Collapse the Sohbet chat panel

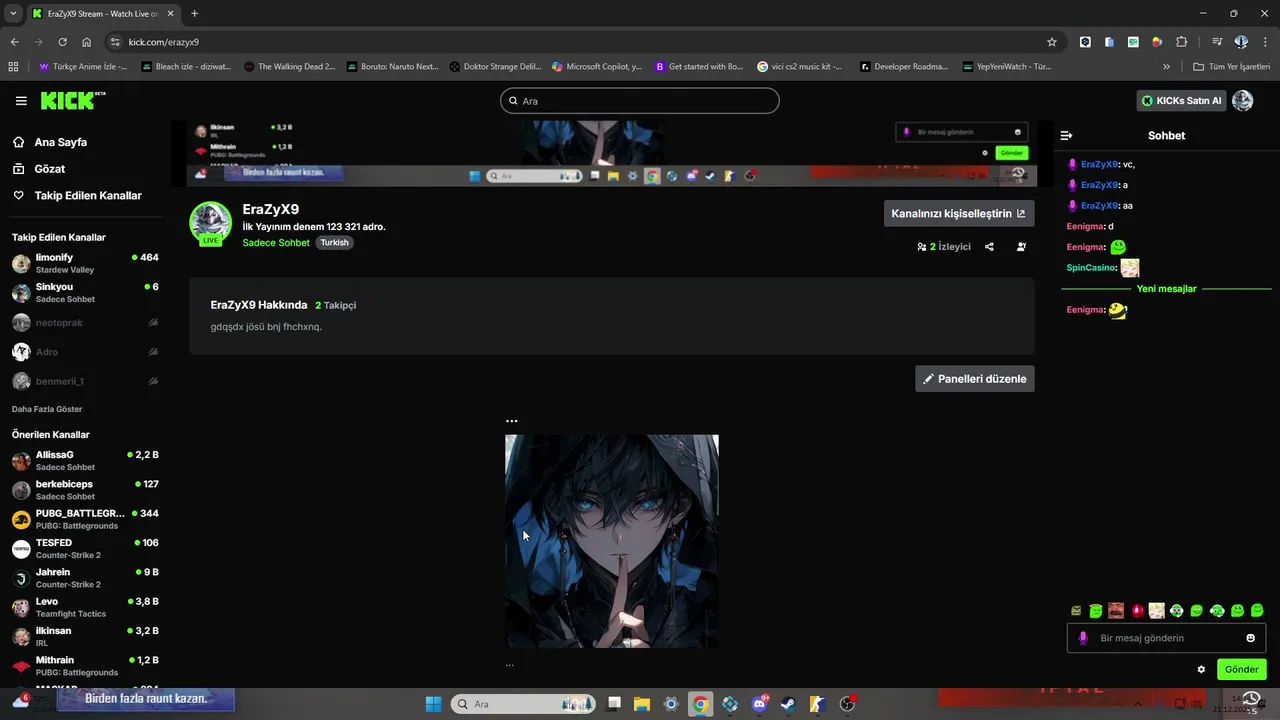click(x=1066, y=135)
